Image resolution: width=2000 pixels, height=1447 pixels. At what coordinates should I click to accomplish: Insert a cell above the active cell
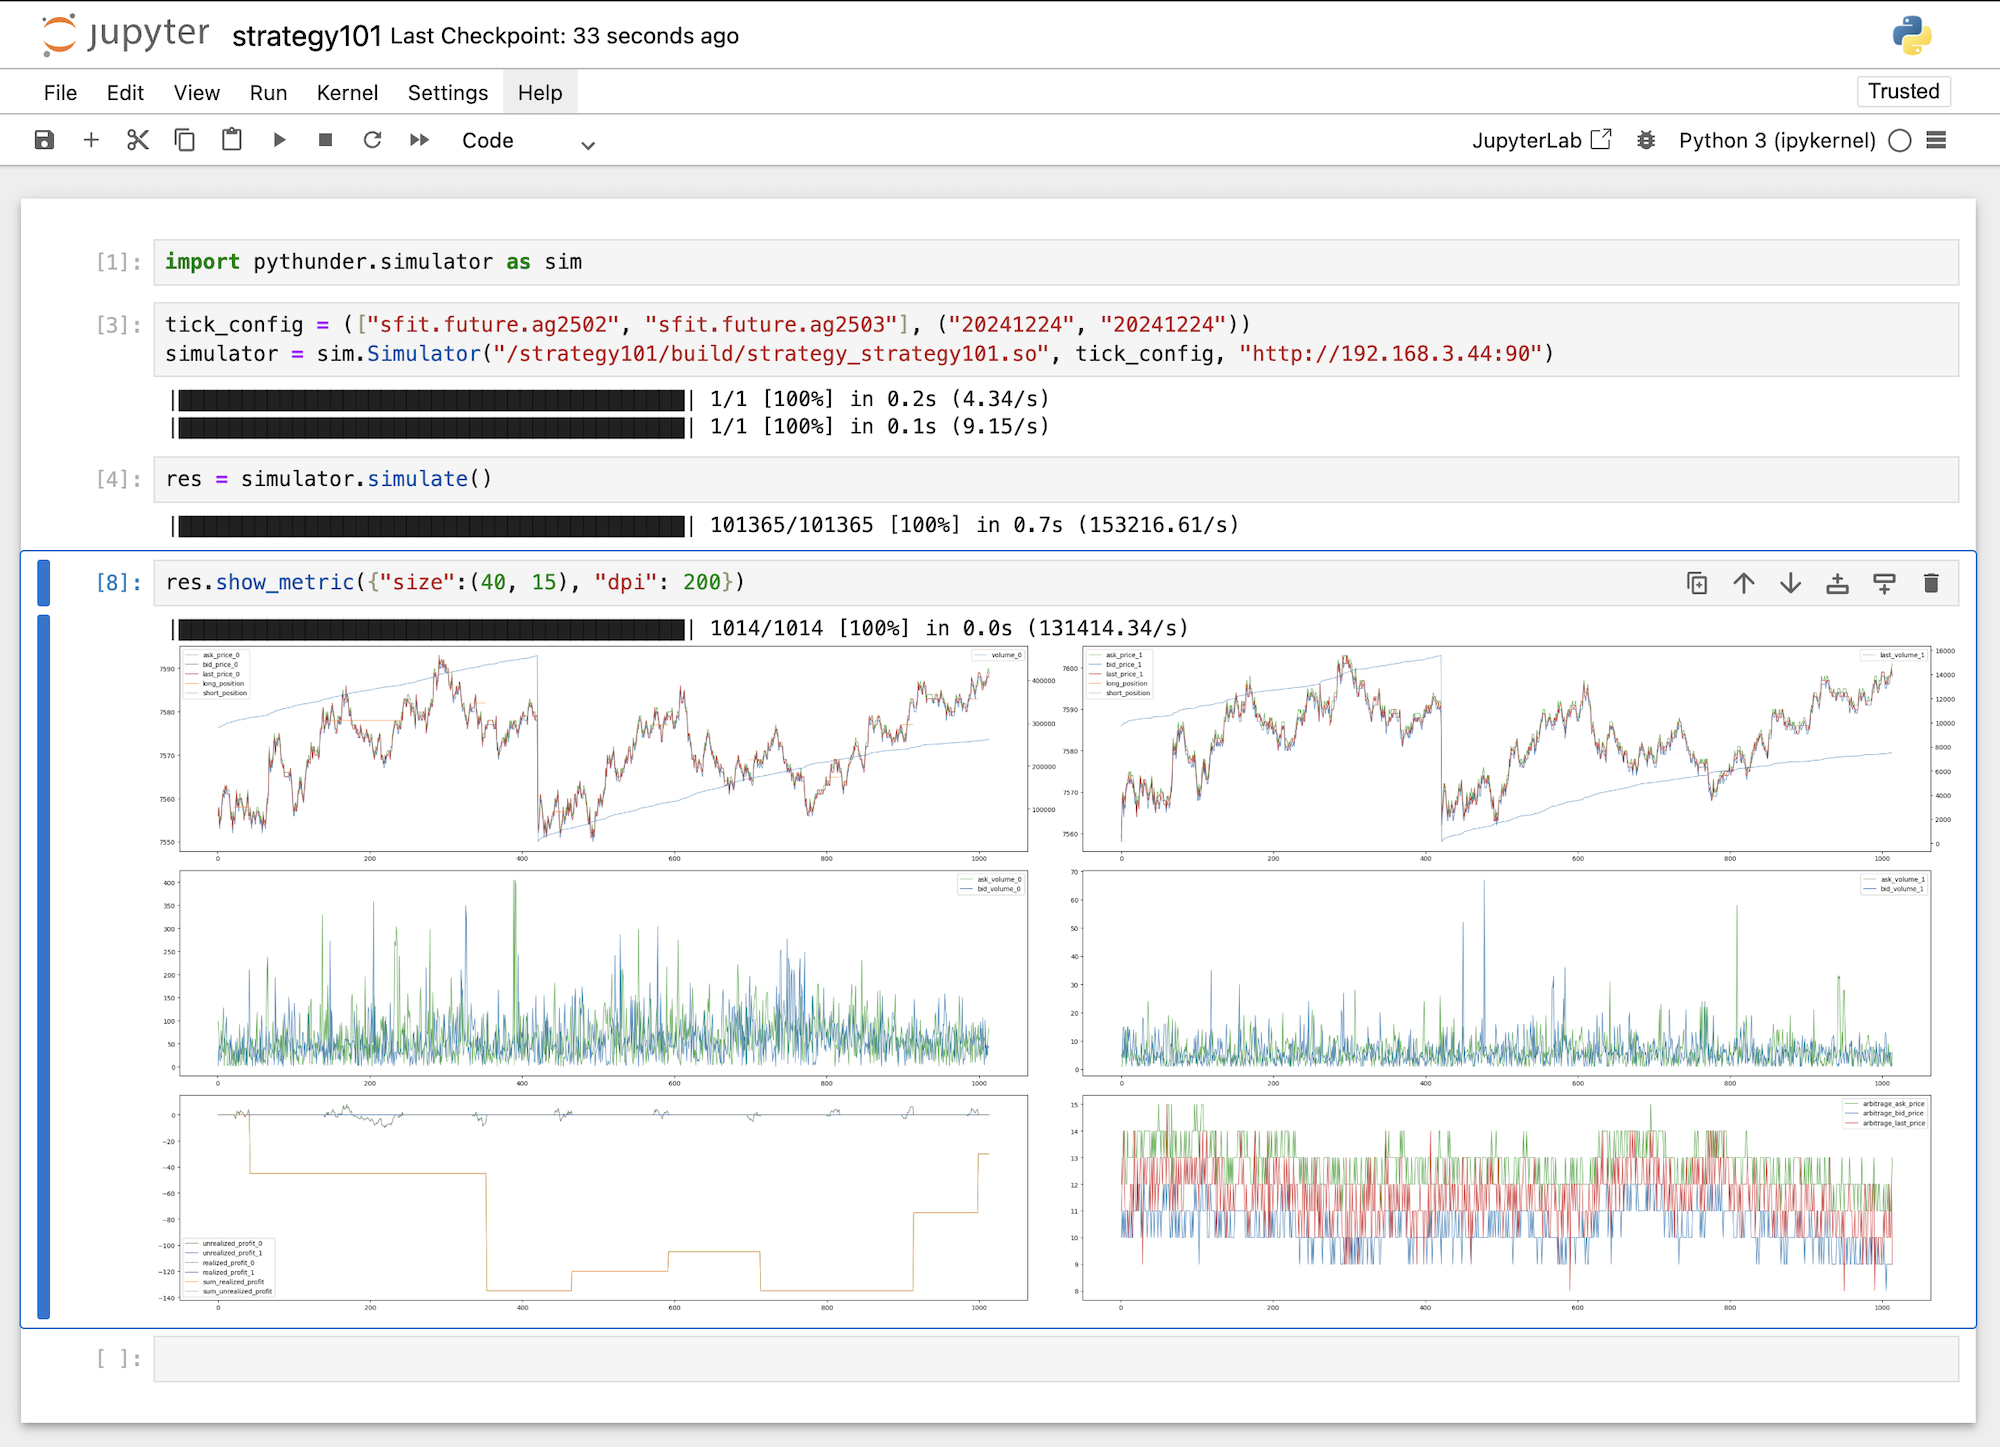click(x=1838, y=583)
